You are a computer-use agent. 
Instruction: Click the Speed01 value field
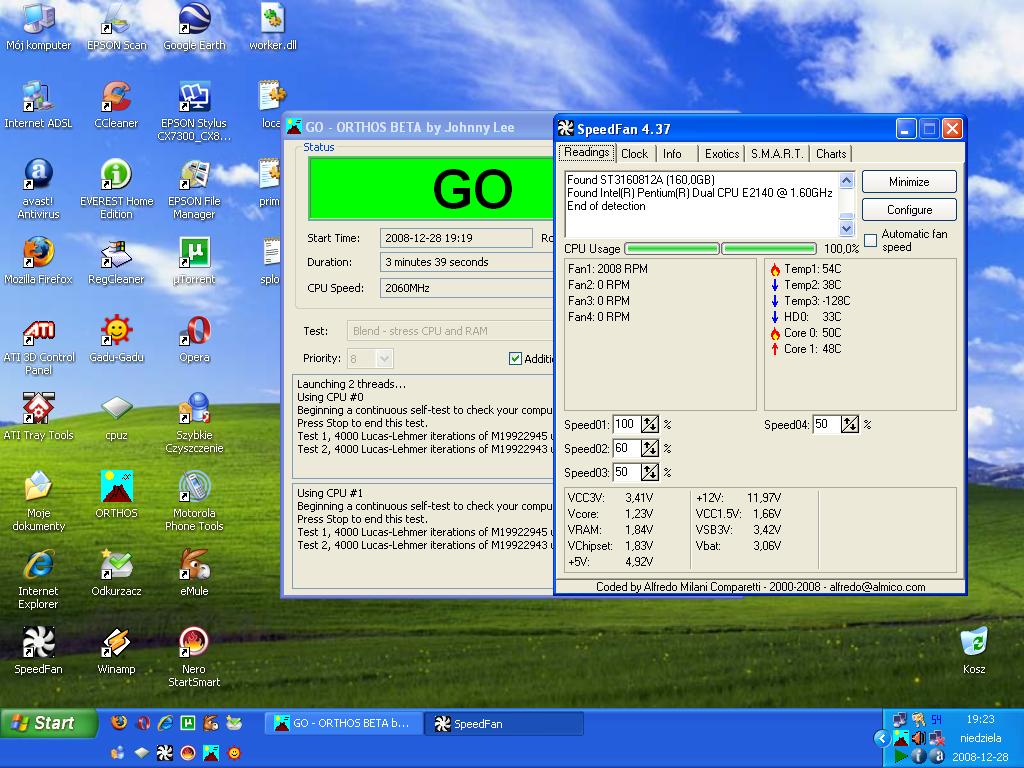point(626,424)
